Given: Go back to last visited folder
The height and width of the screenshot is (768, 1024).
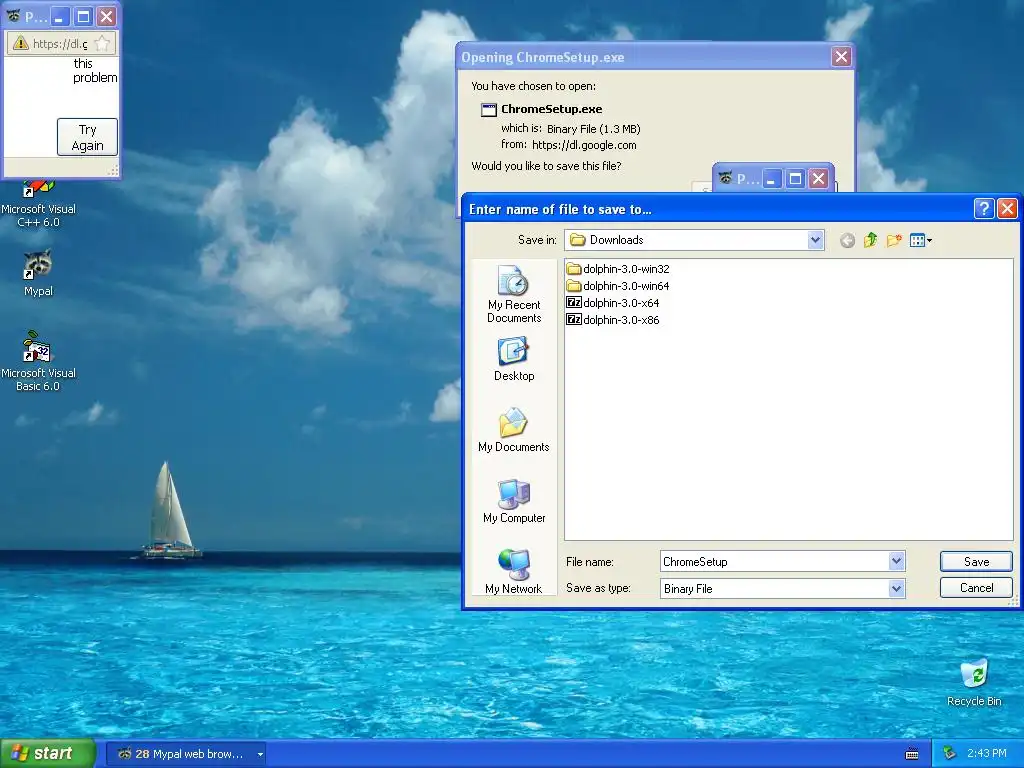Looking at the screenshot, I should coord(847,240).
